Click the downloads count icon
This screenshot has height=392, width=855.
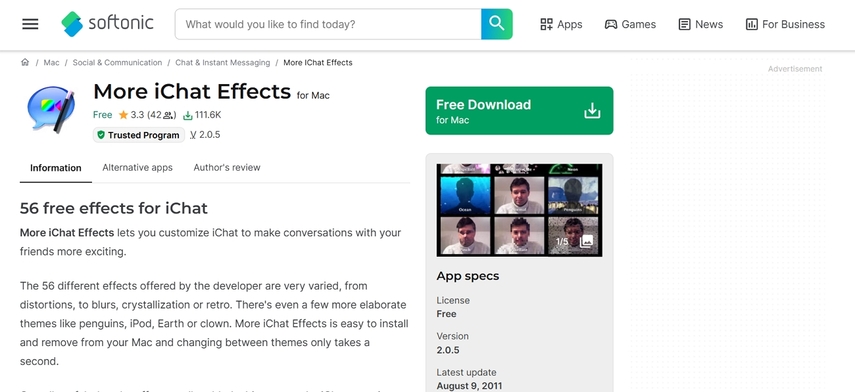coord(188,115)
